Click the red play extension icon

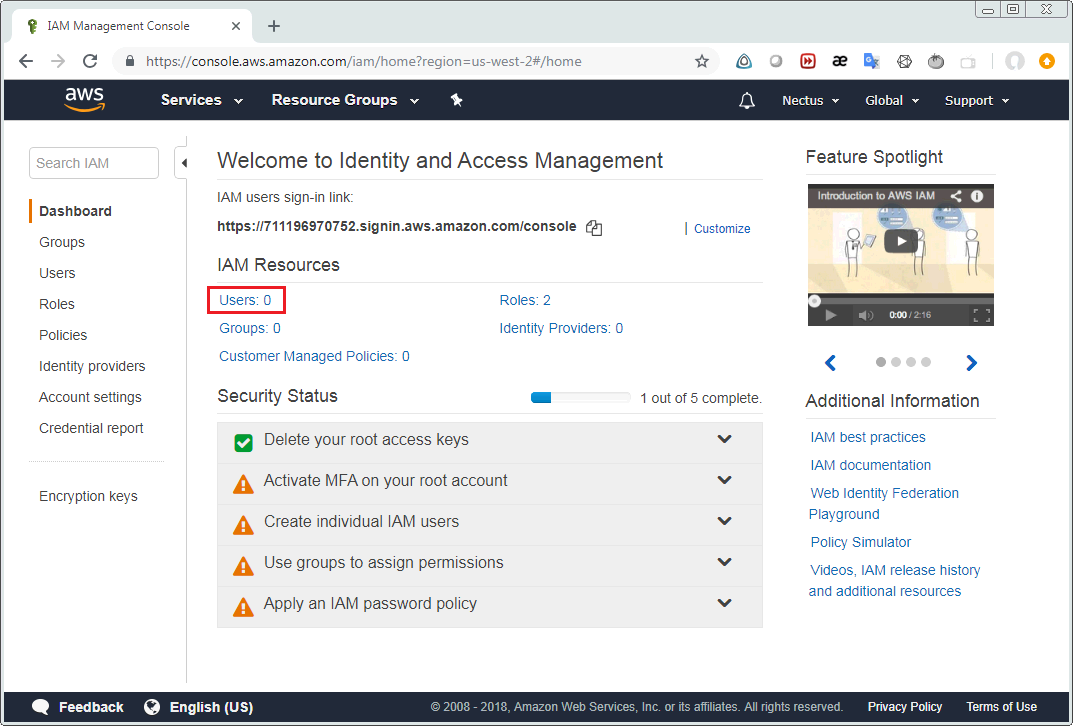click(807, 61)
